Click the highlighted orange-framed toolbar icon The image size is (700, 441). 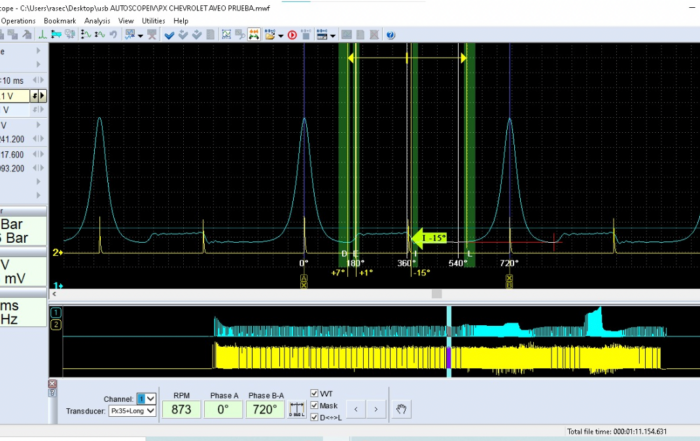tap(254, 34)
